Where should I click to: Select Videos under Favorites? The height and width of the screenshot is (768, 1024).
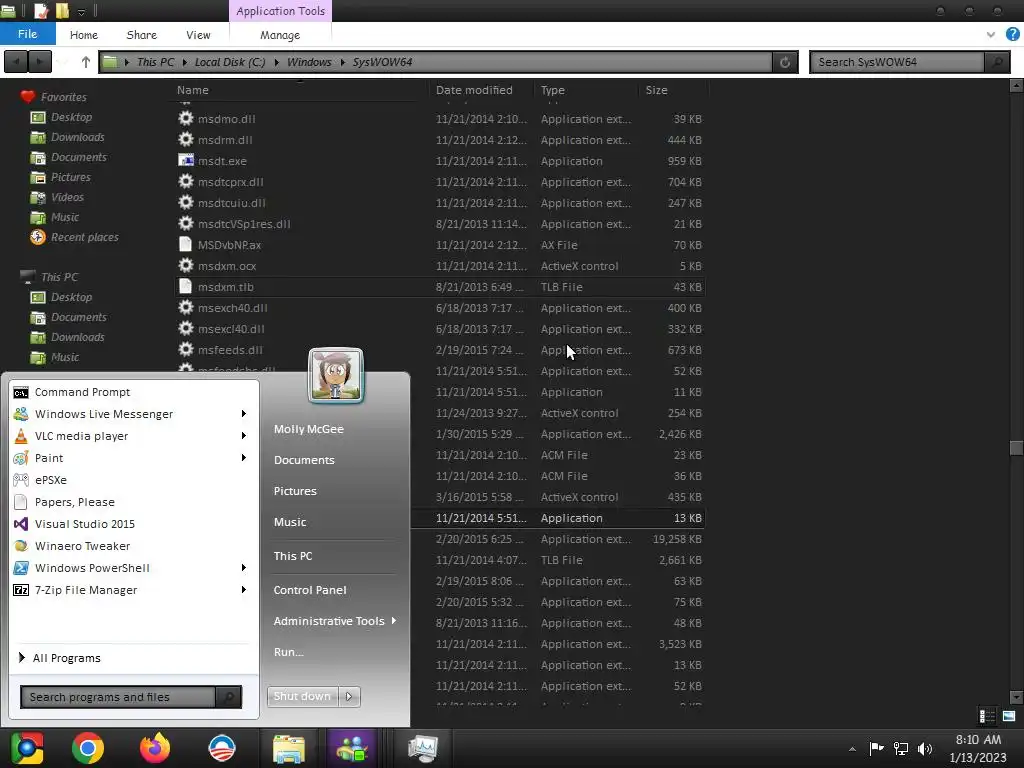click(67, 197)
